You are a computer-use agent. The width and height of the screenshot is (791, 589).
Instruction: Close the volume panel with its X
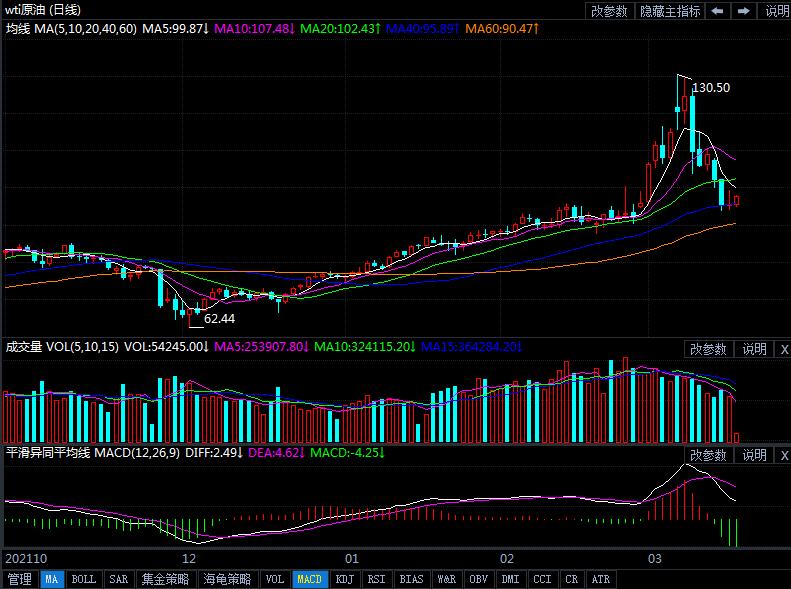pyautogui.click(x=784, y=349)
